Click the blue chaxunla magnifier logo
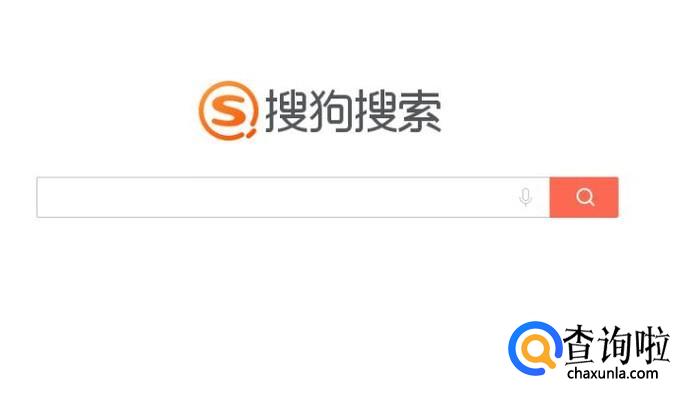Screen dimensions: 682x404 point(535,348)
